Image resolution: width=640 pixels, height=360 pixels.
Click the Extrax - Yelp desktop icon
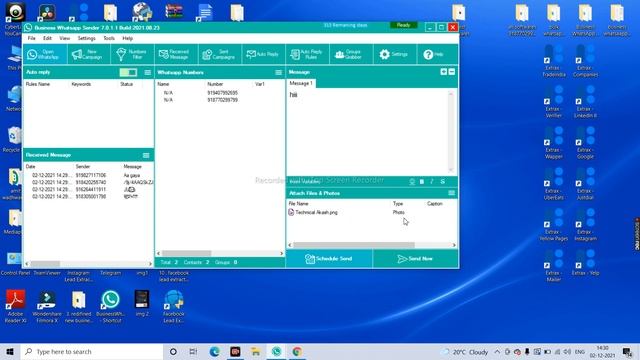click(x=585, y=263)
